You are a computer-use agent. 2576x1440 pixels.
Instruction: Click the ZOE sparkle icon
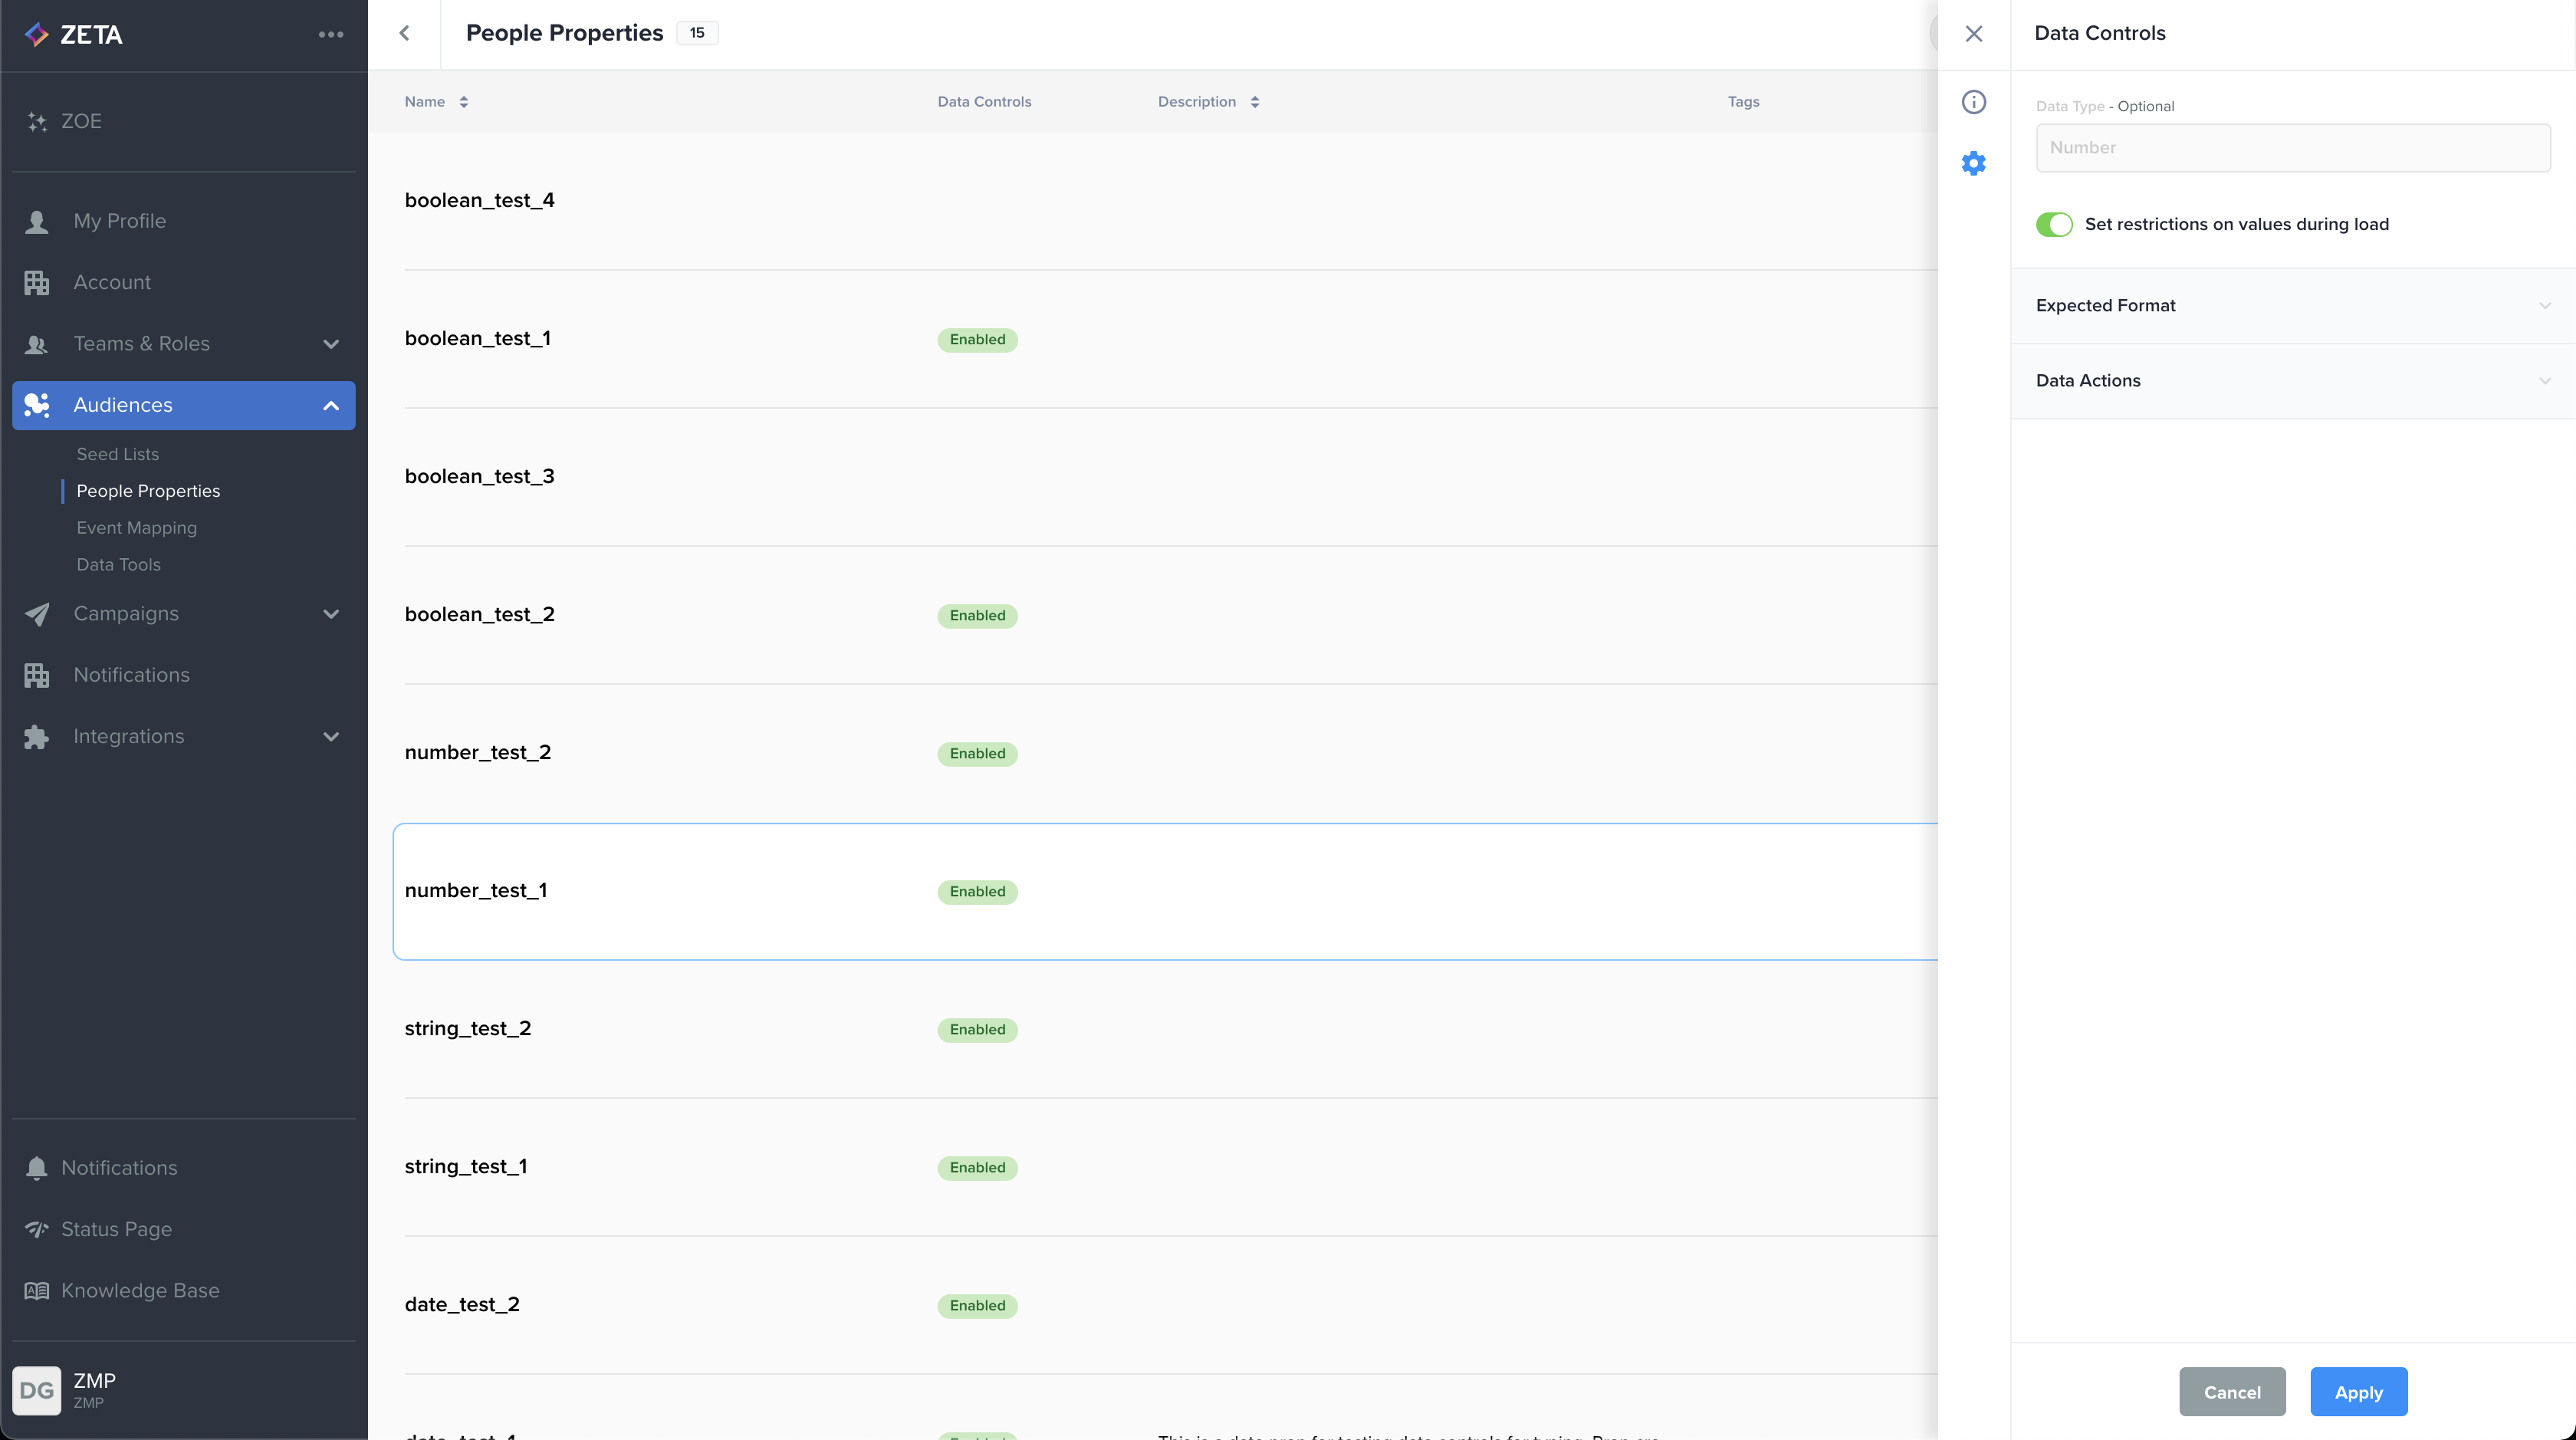(37, 122)
